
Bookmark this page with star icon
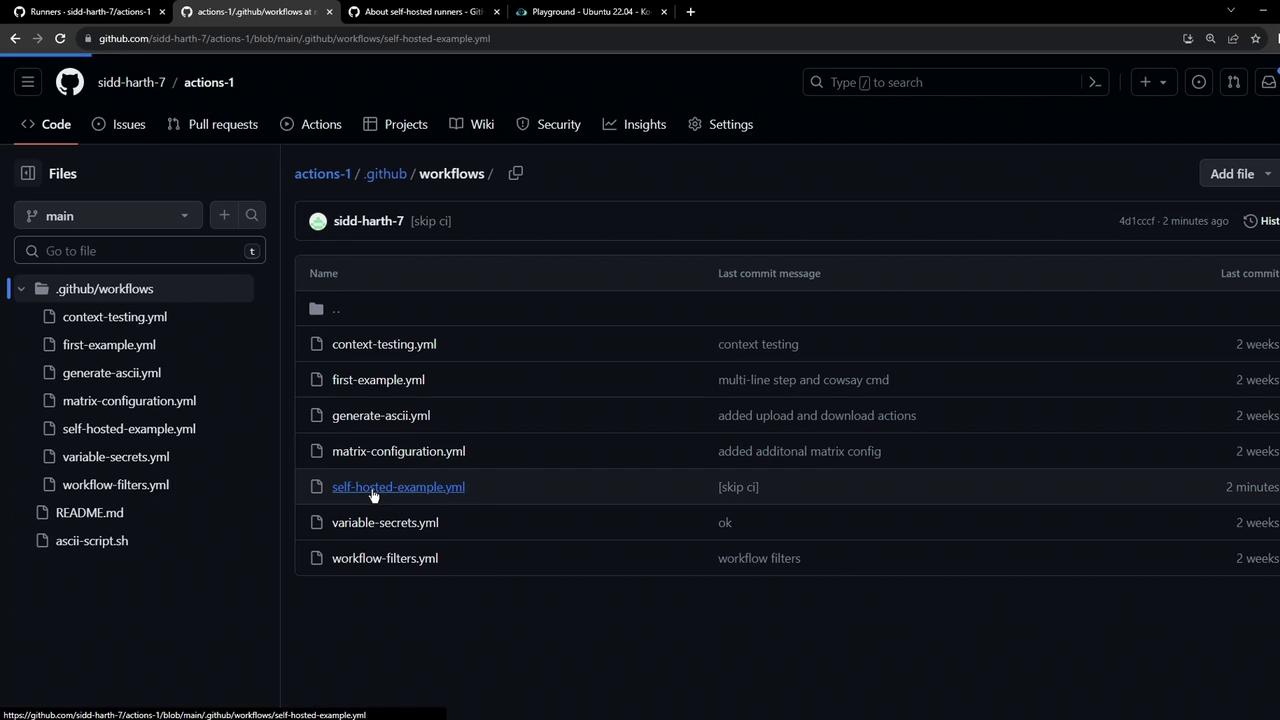pos(1256,38)
